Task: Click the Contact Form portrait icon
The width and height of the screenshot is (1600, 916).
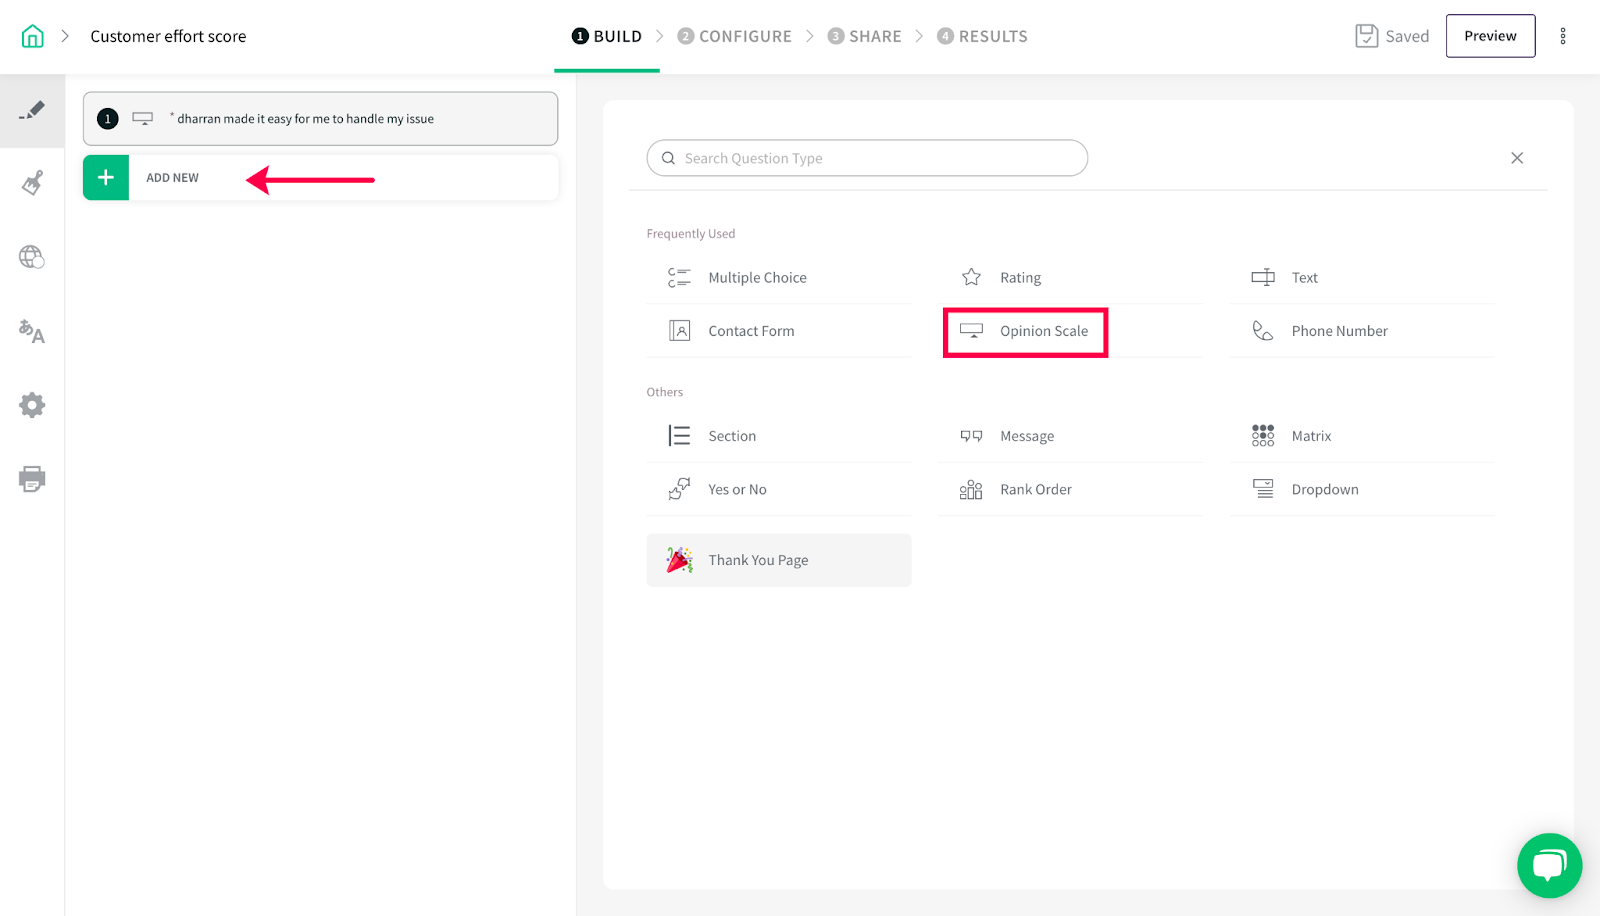Action: (680, 331)
